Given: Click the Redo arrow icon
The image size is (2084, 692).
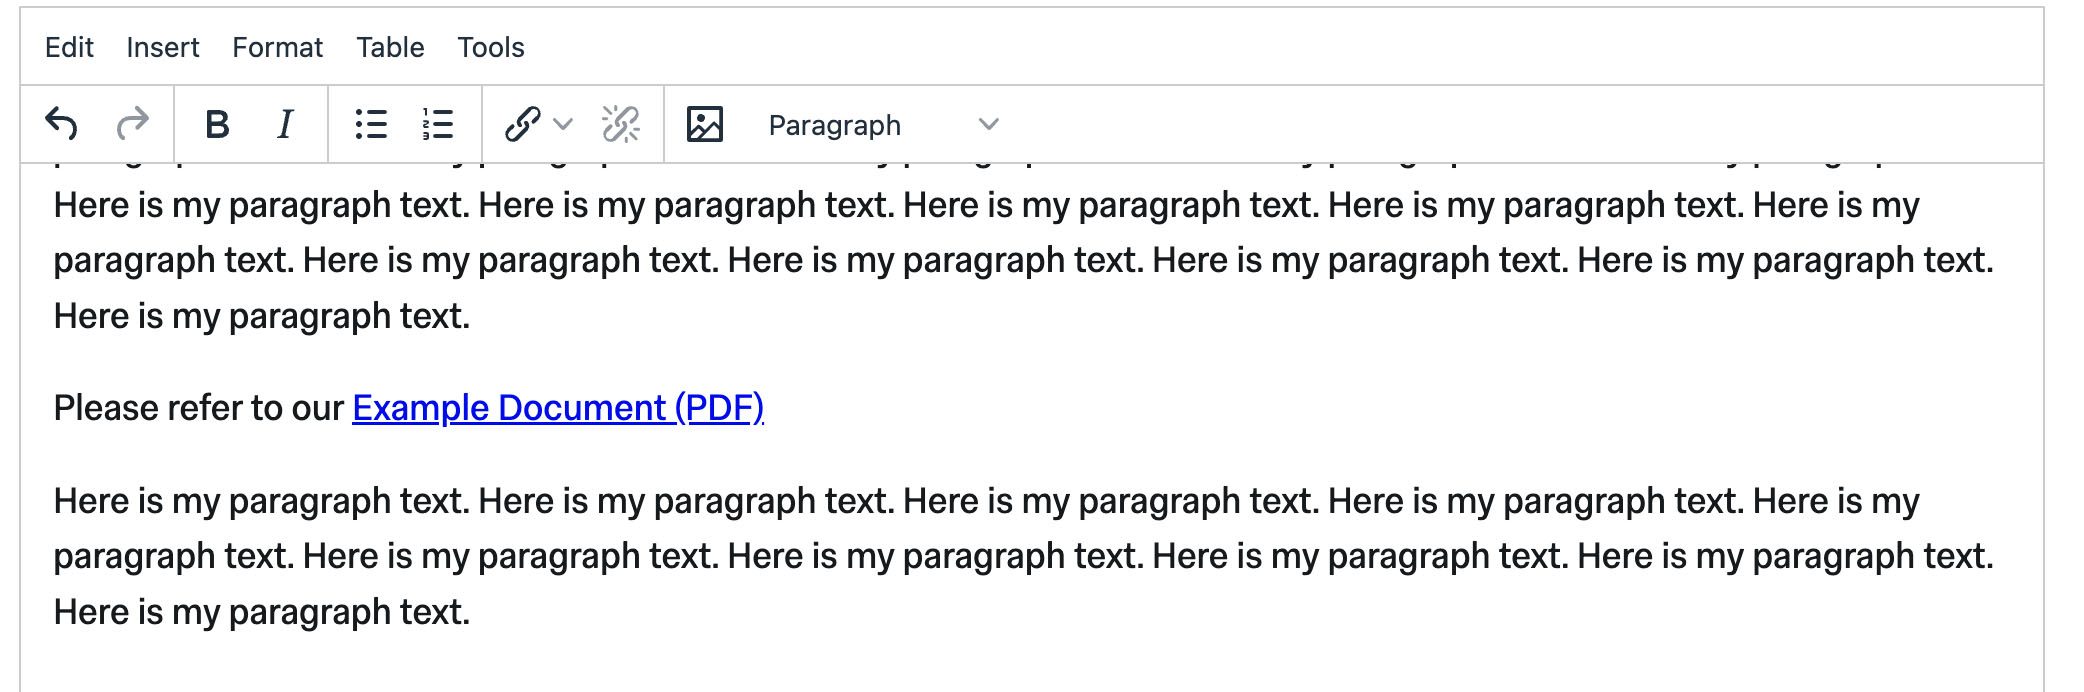Looking at the screenshot, I should tap(132, 124).
